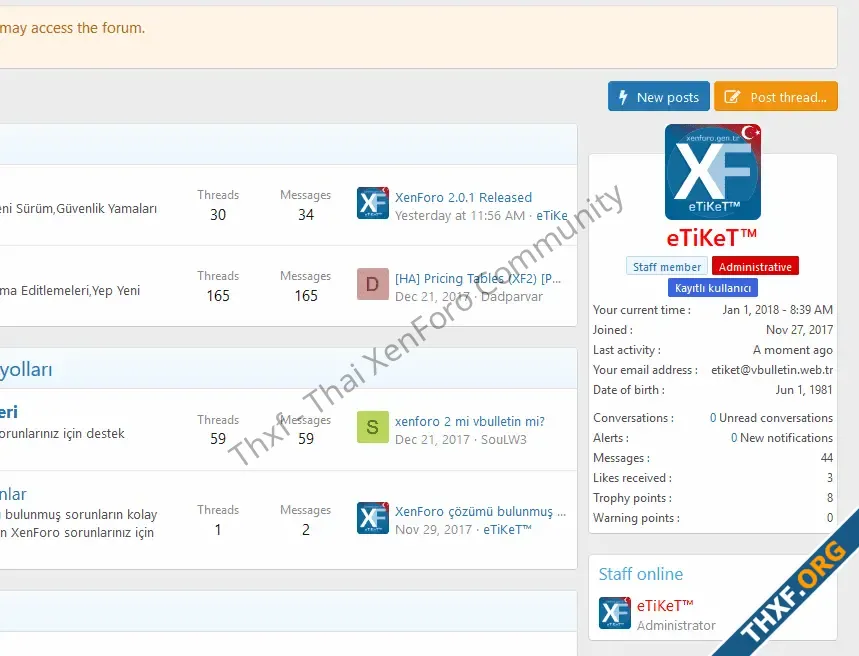The width and height of the screenshot is (859, 656).
Task: Click the Staff online heading
Action: tap(641, 574)
